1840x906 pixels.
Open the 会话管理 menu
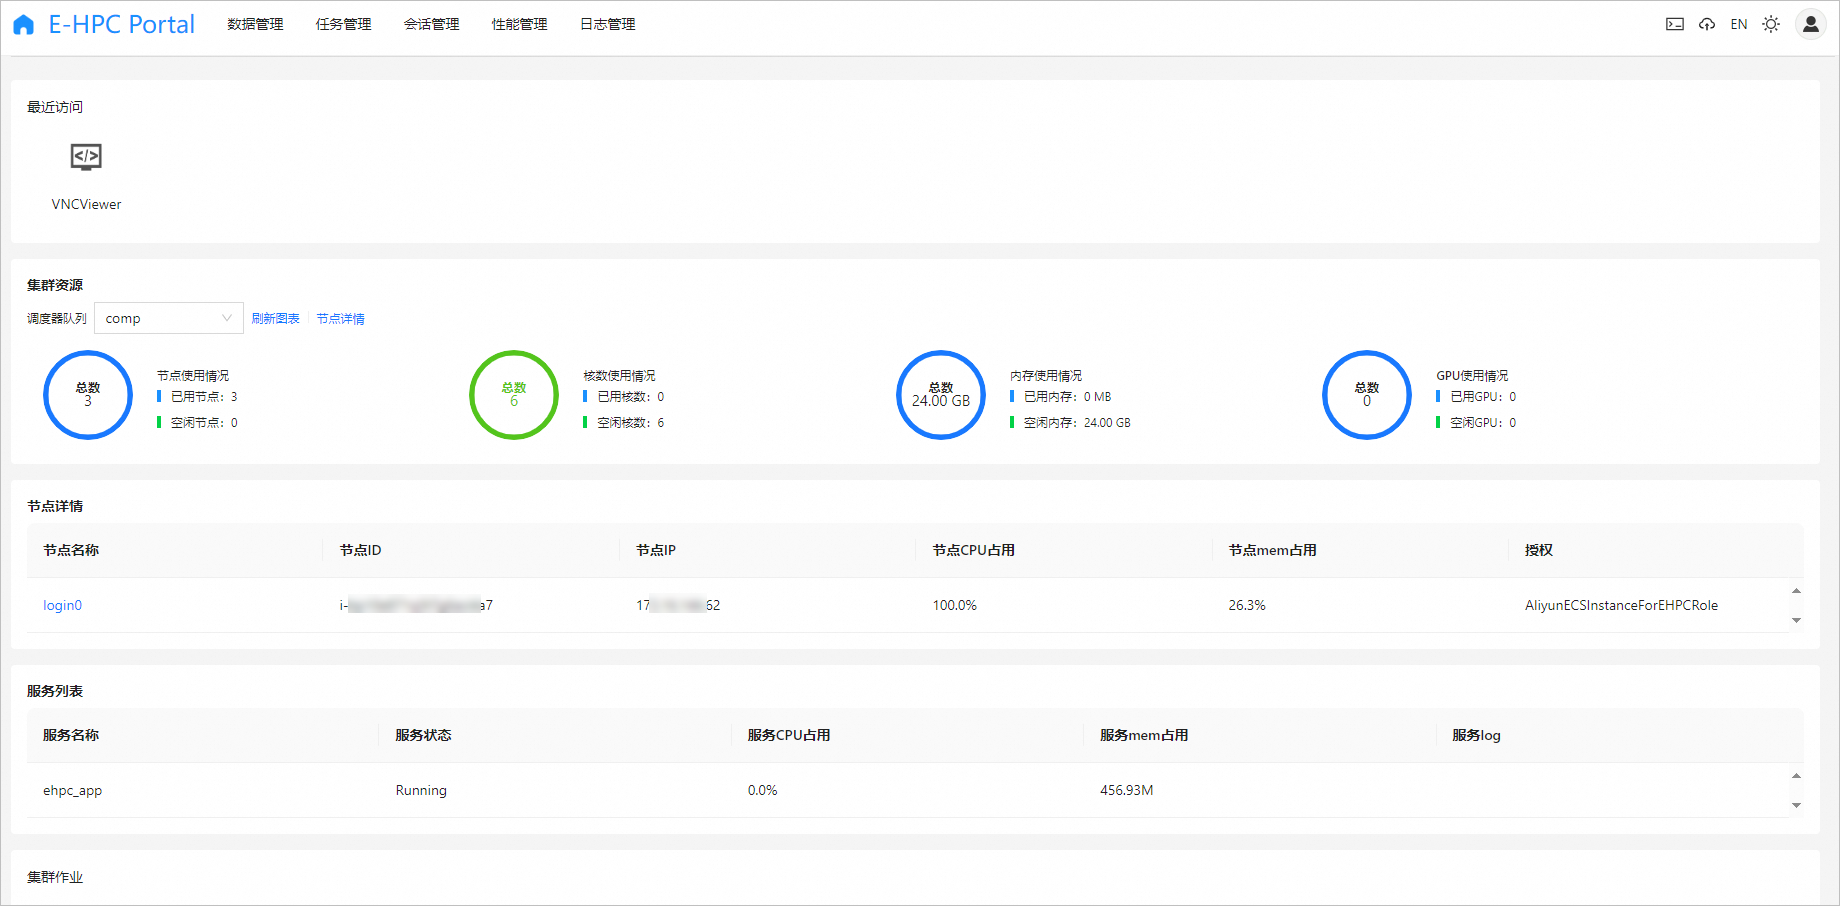point(431,24)
